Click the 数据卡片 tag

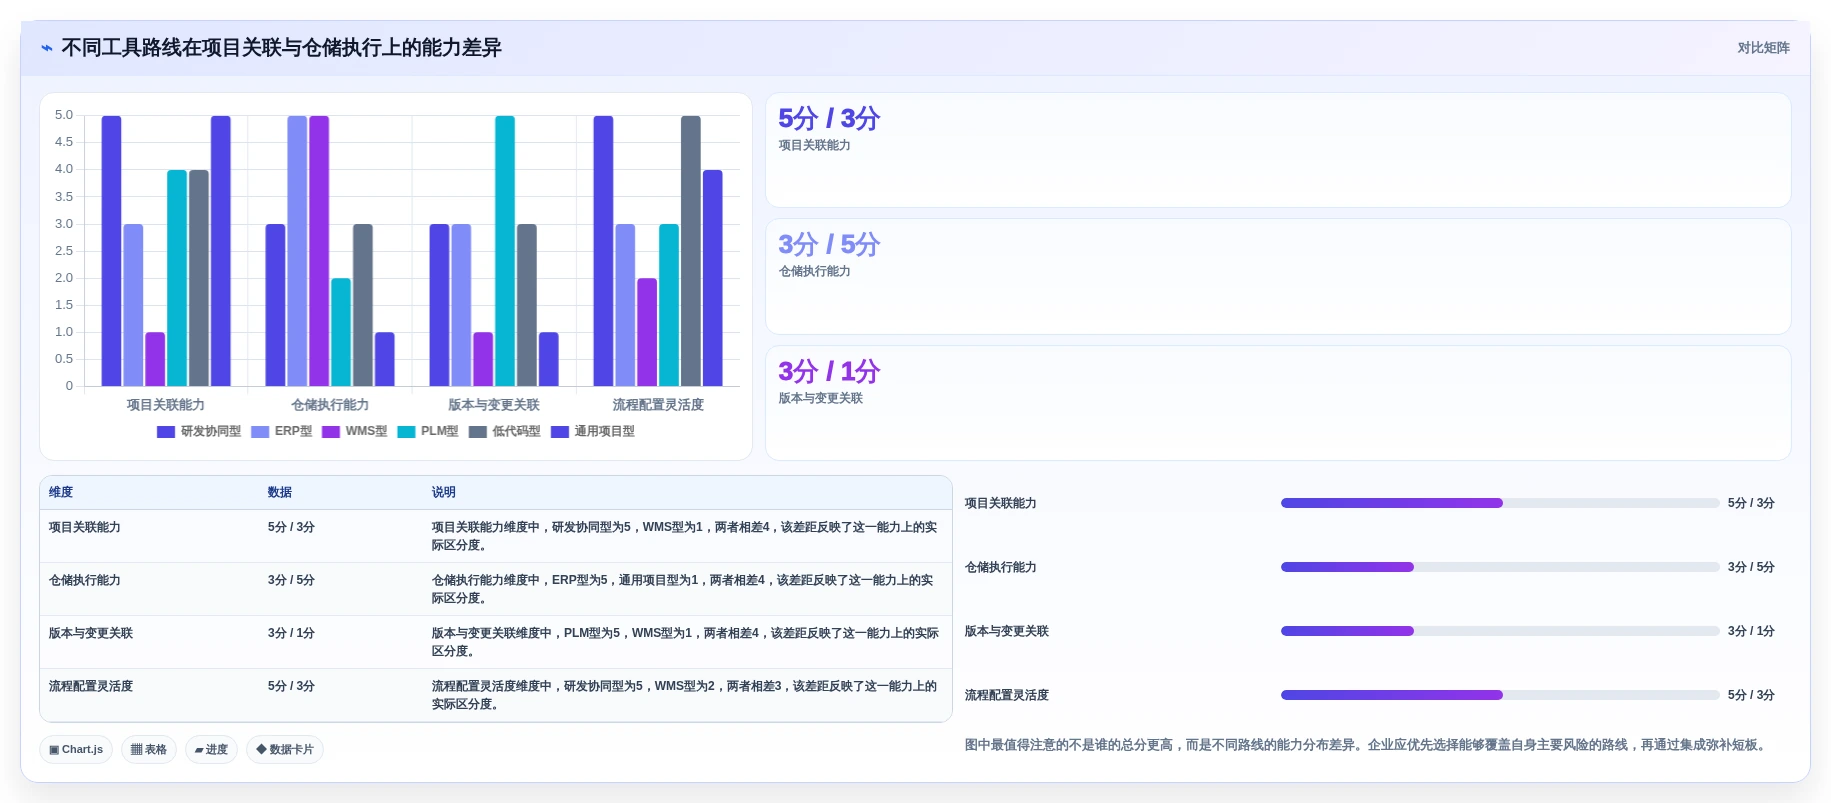[x=285, y=749]
